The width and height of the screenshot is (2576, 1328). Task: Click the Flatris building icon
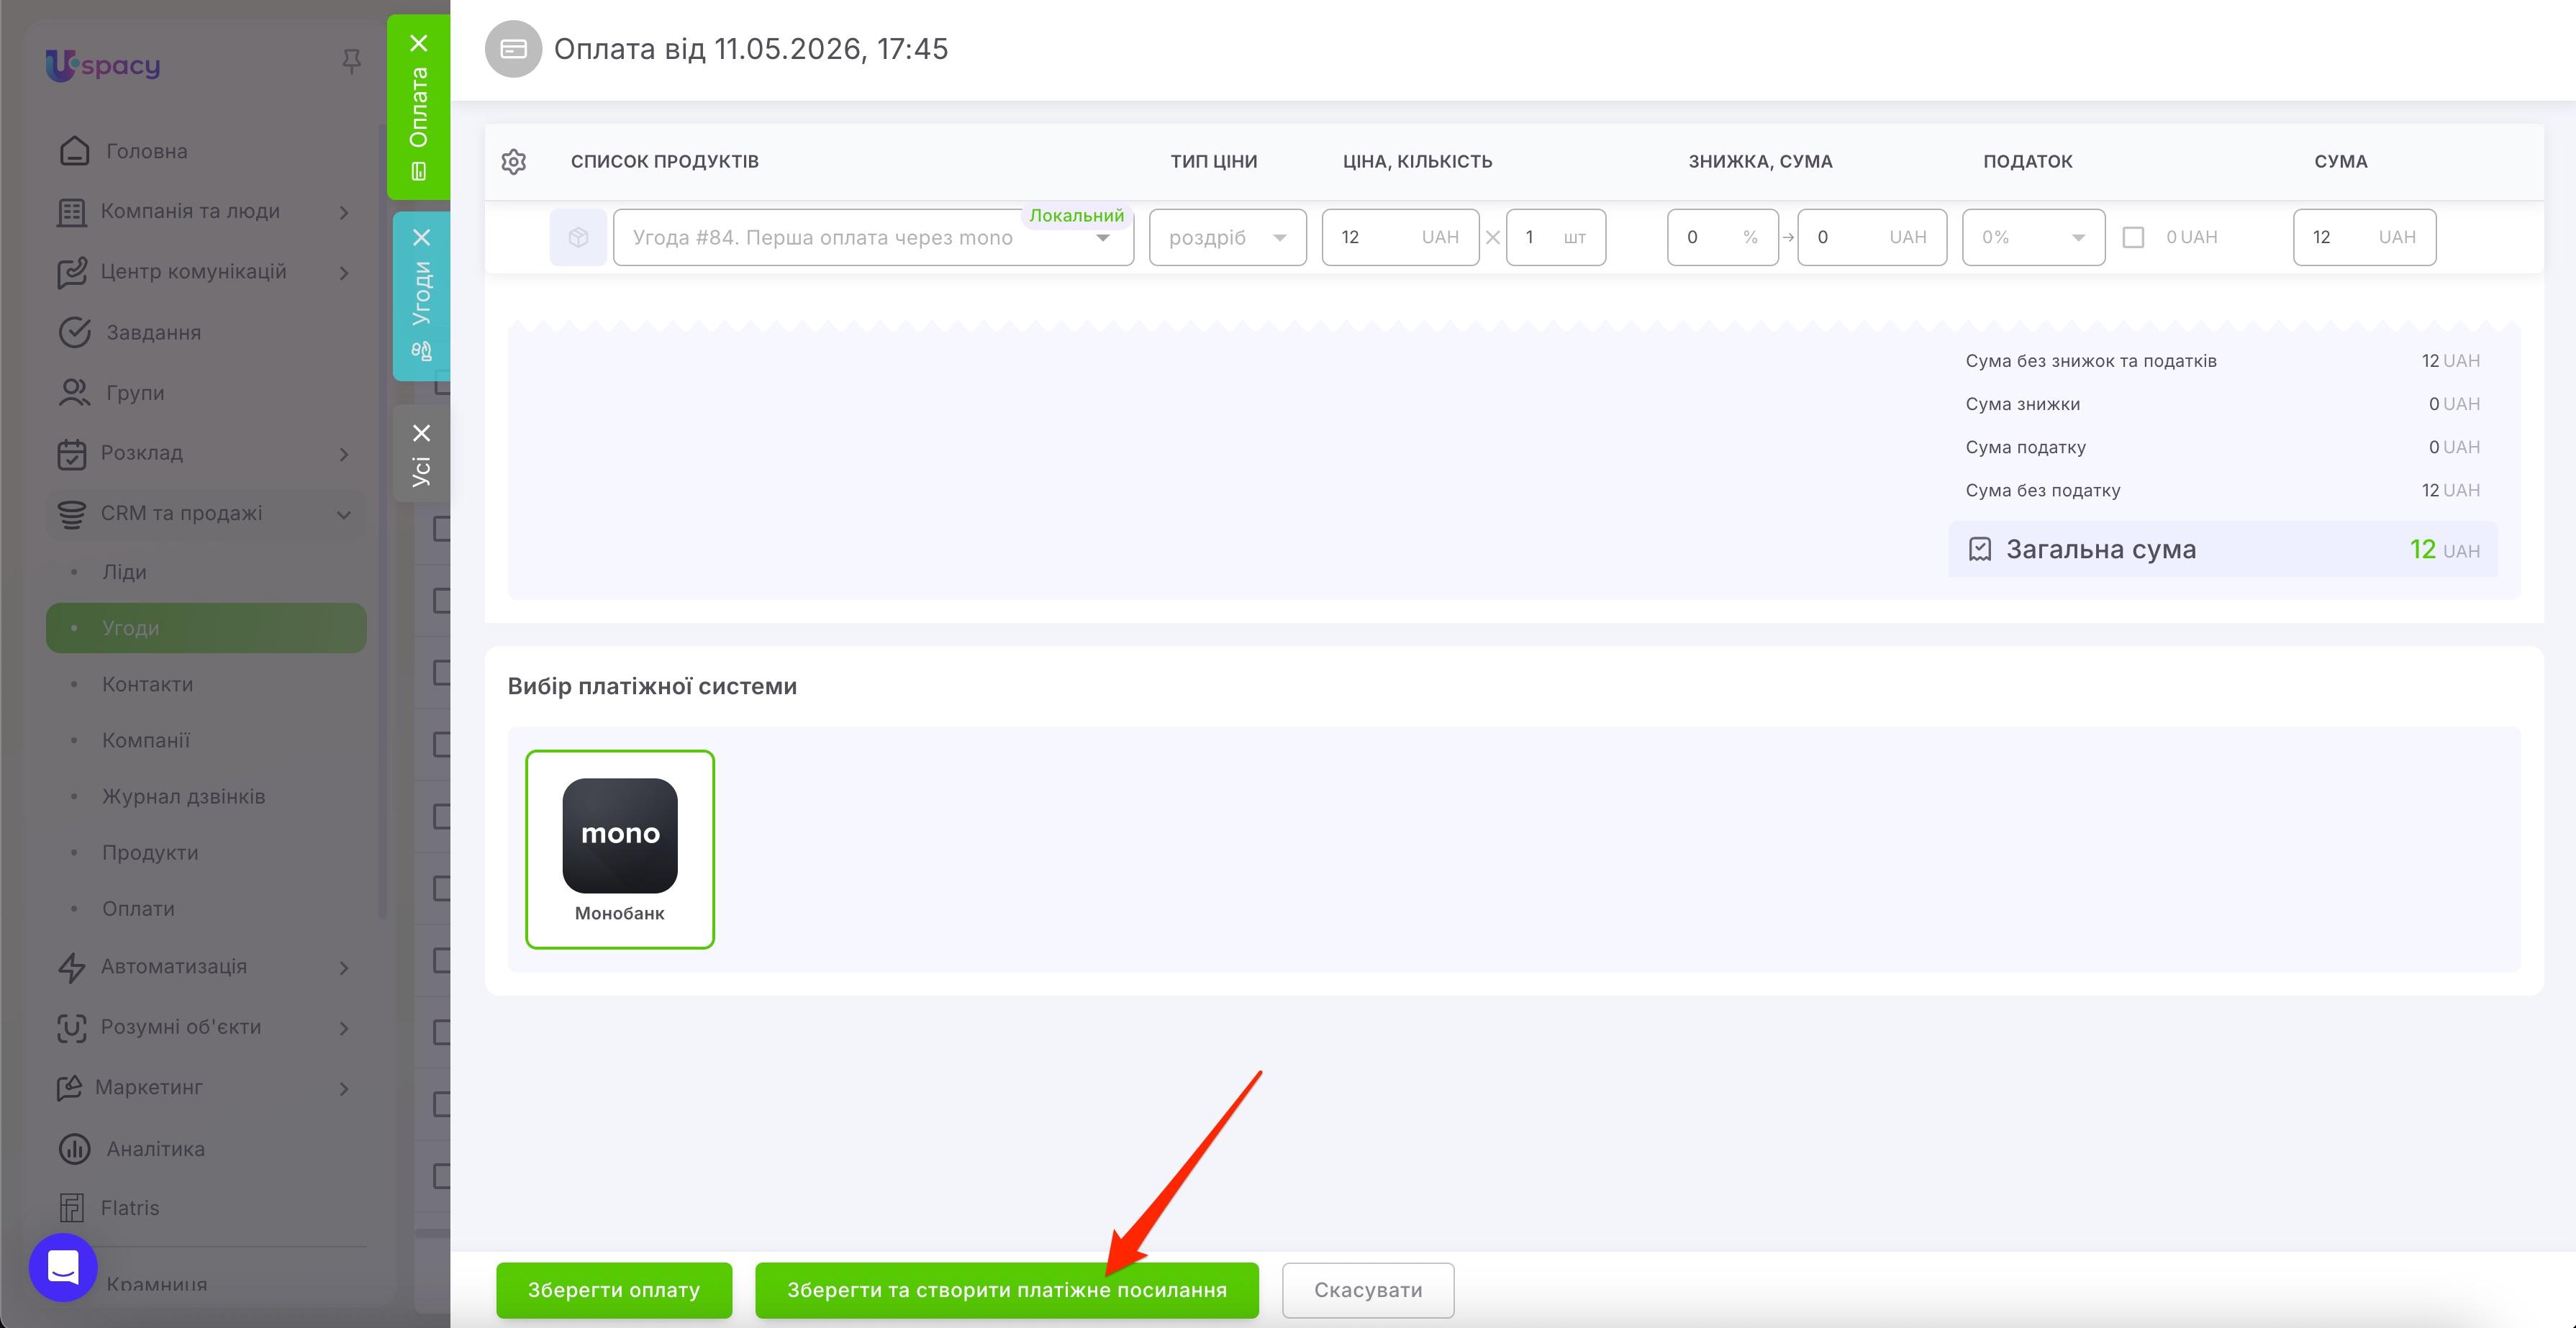[x=71, y=1208]
